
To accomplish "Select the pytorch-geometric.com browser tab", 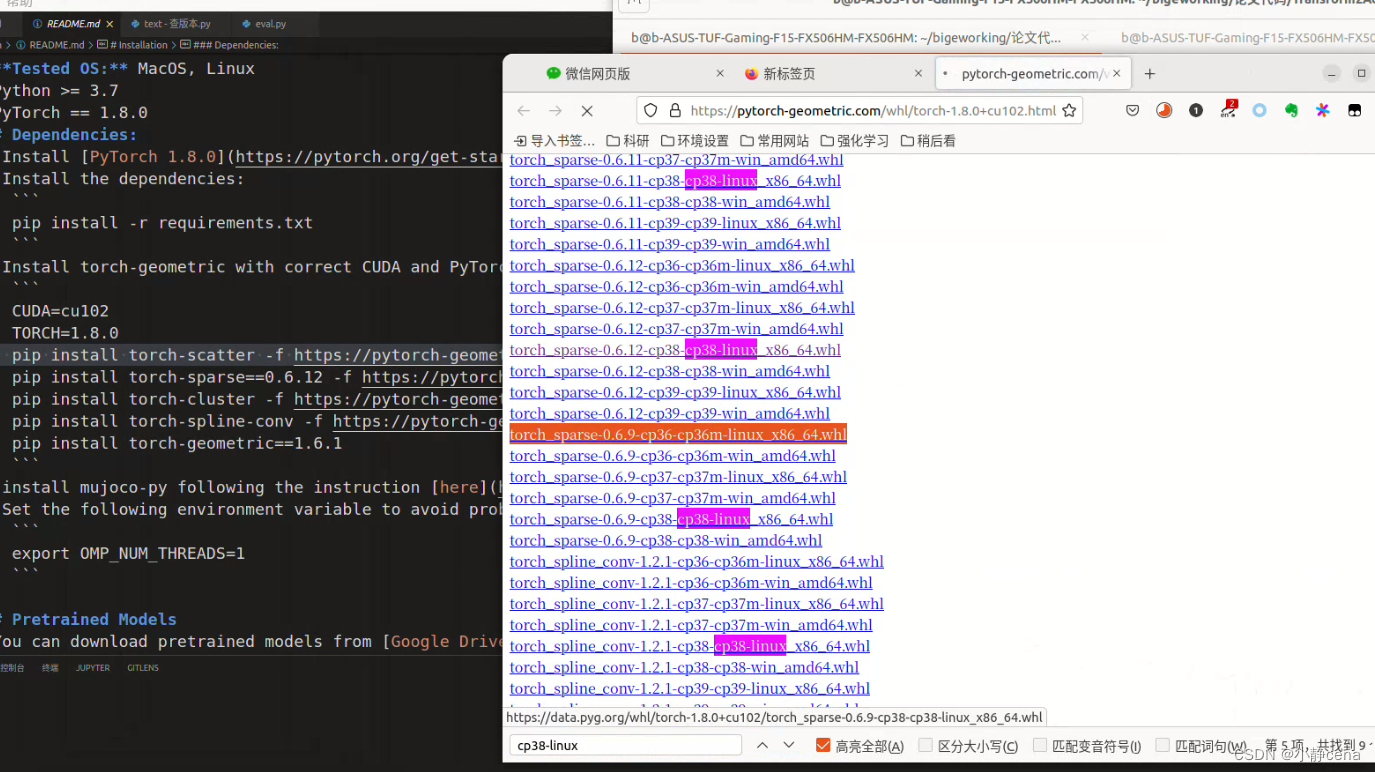I will coord(1034,74).
